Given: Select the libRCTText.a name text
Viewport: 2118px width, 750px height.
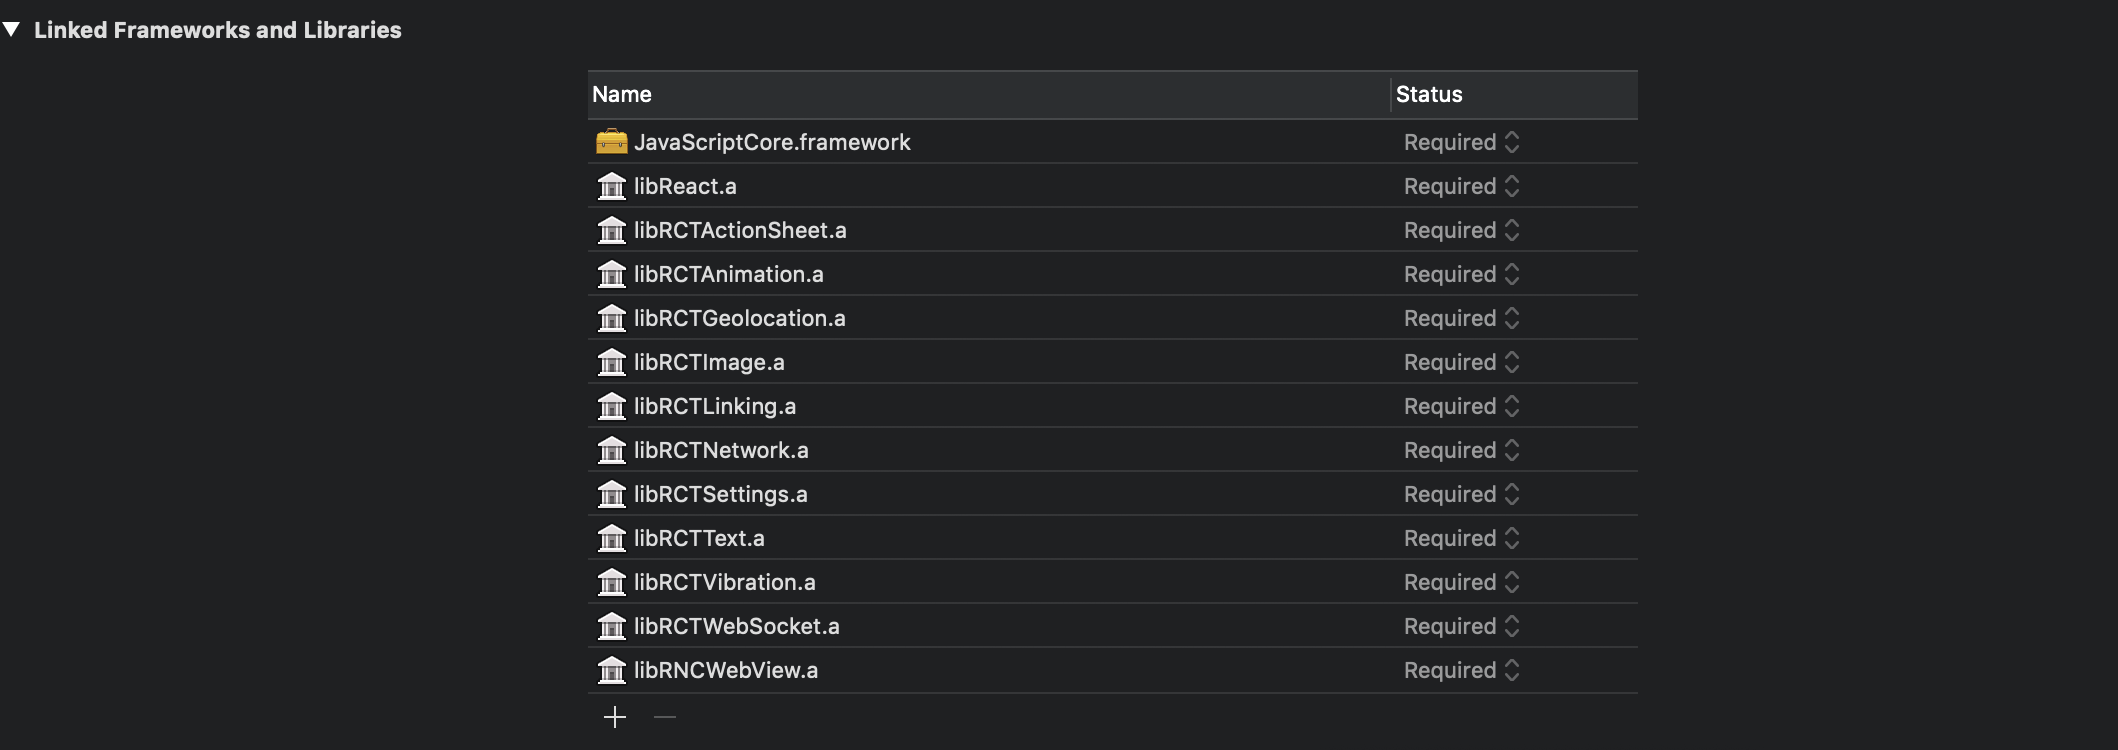Looking at the screenshot, I should pos(699,538).
